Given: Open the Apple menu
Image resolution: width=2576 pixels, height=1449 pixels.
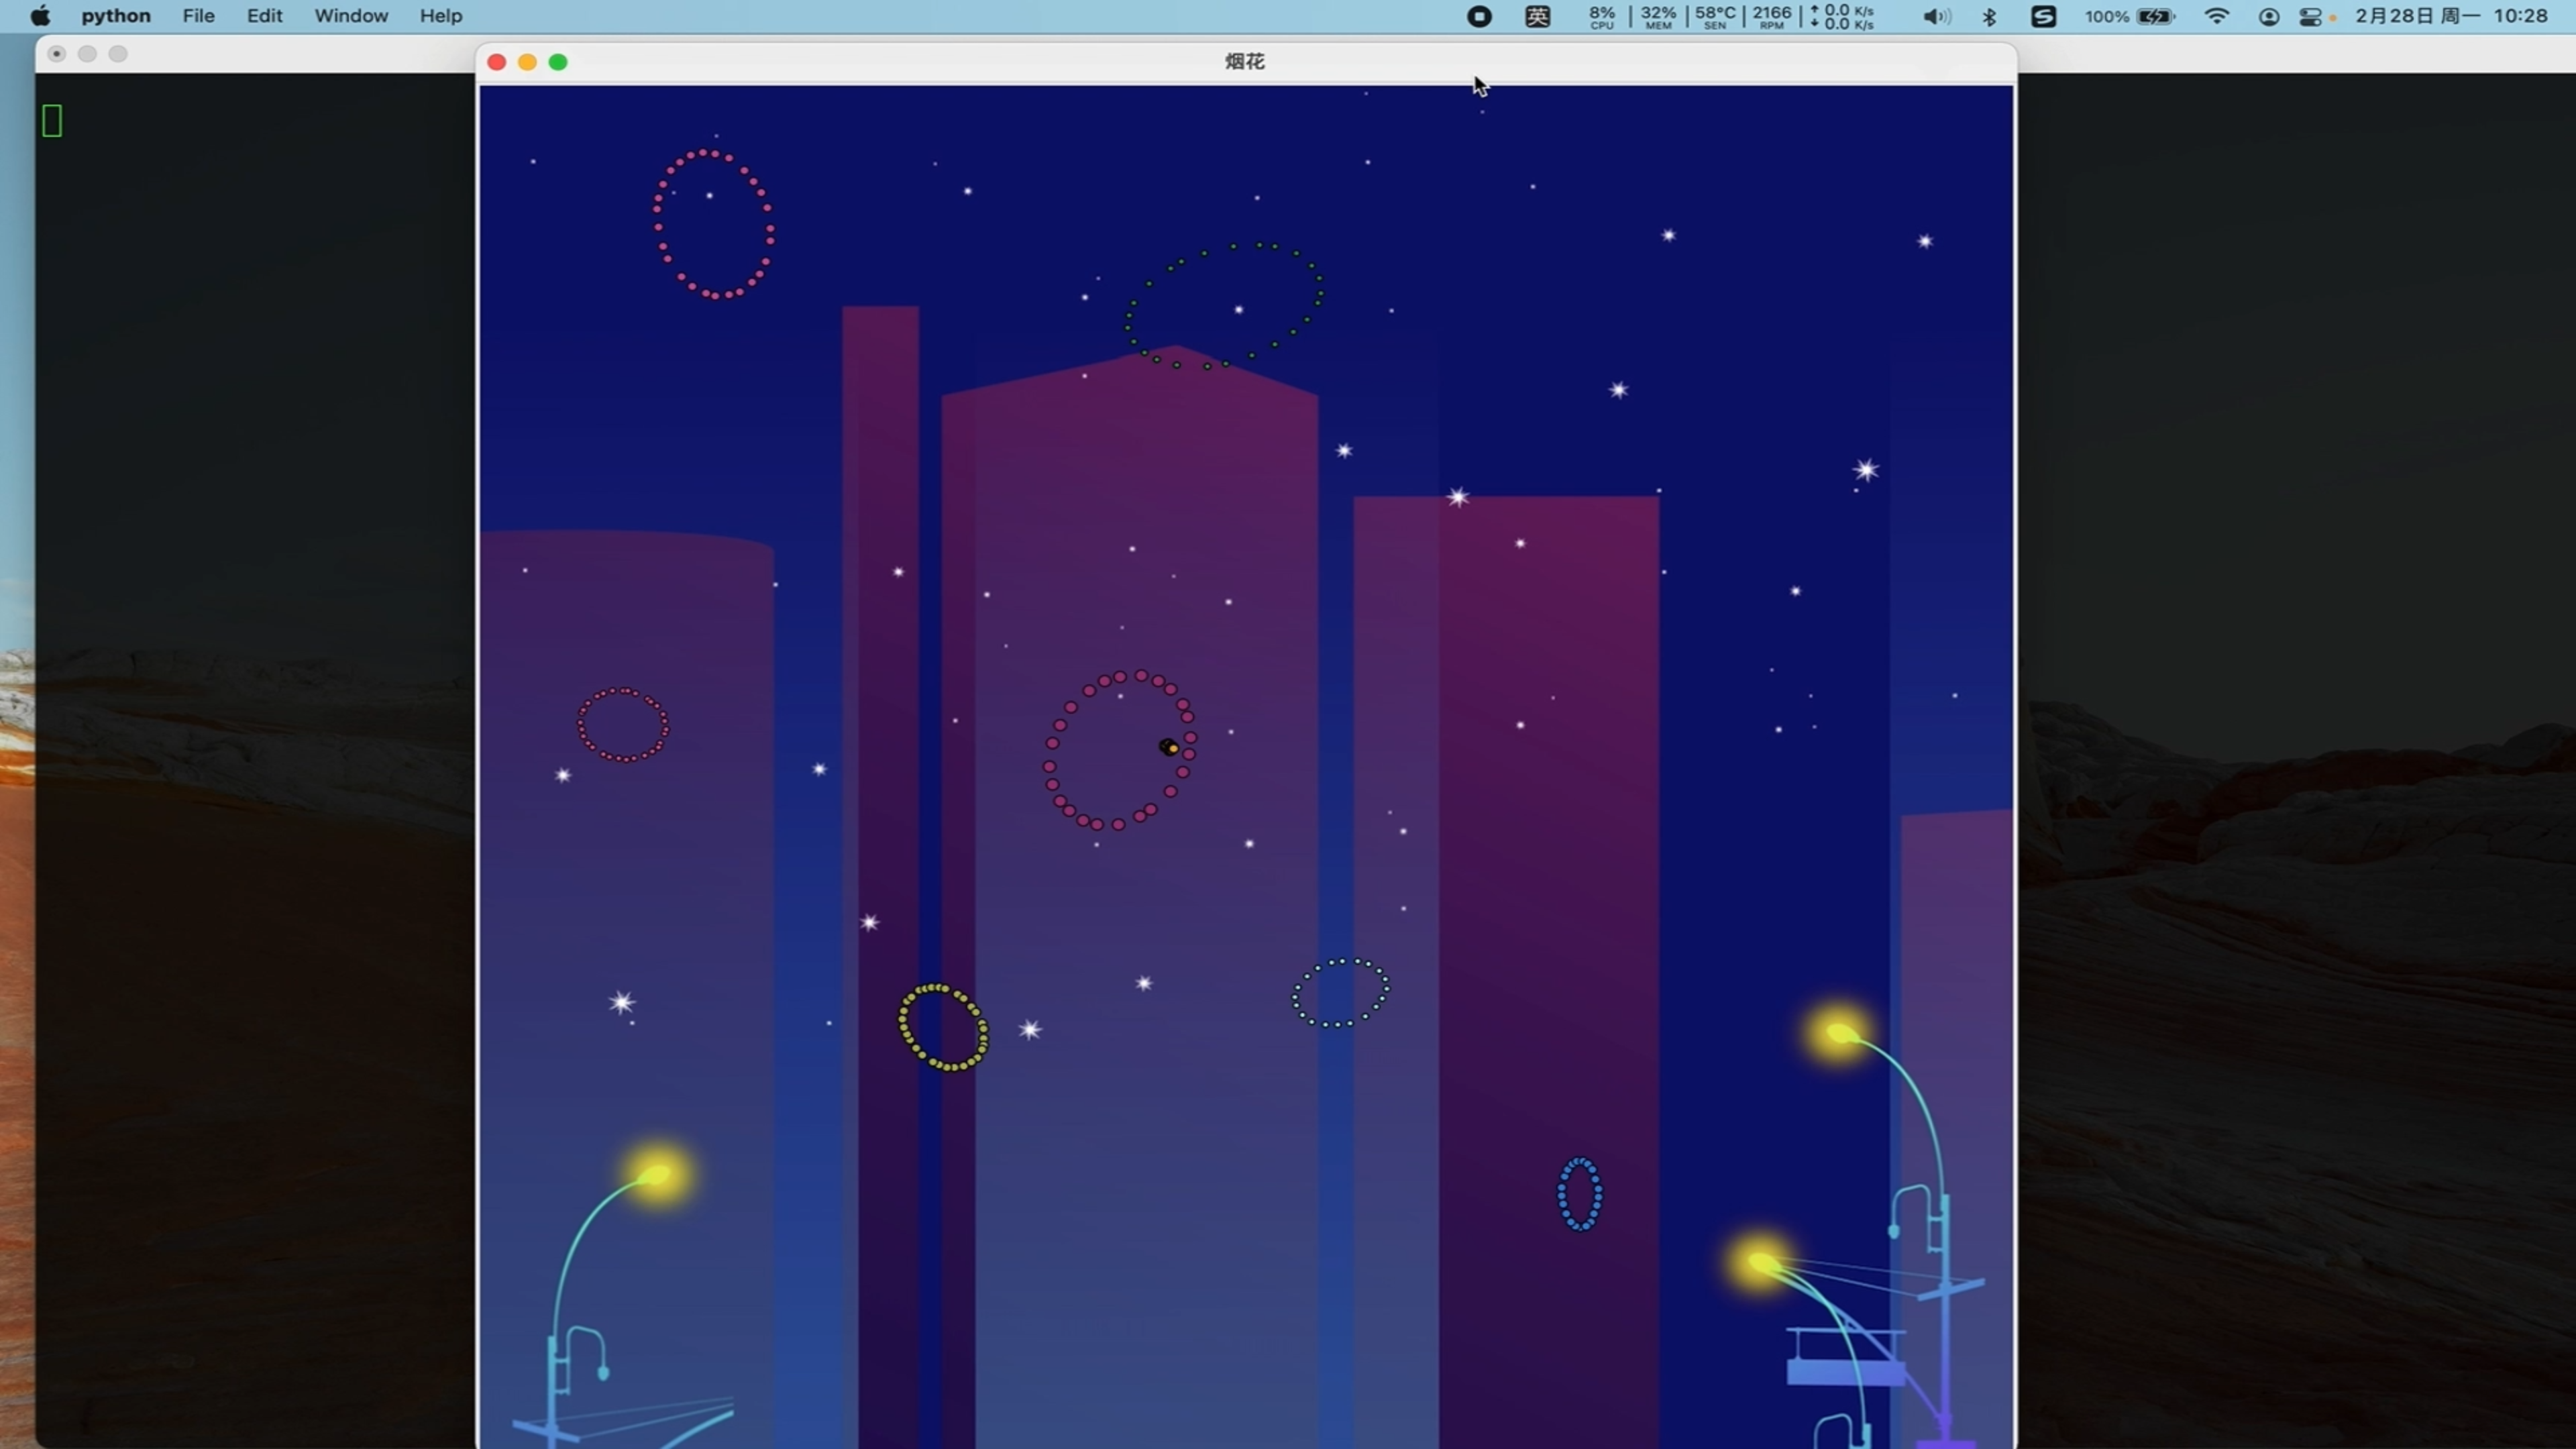Looking at the screenshot, I should pos(40,16).
